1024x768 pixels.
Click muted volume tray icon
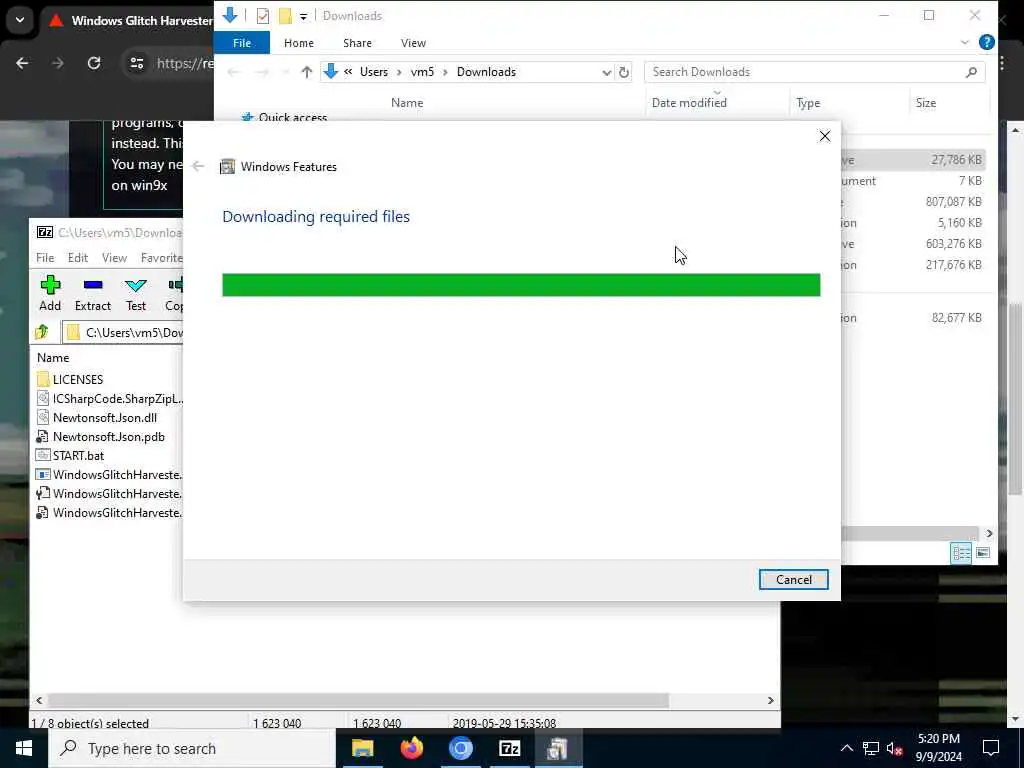tap(894, 748)
